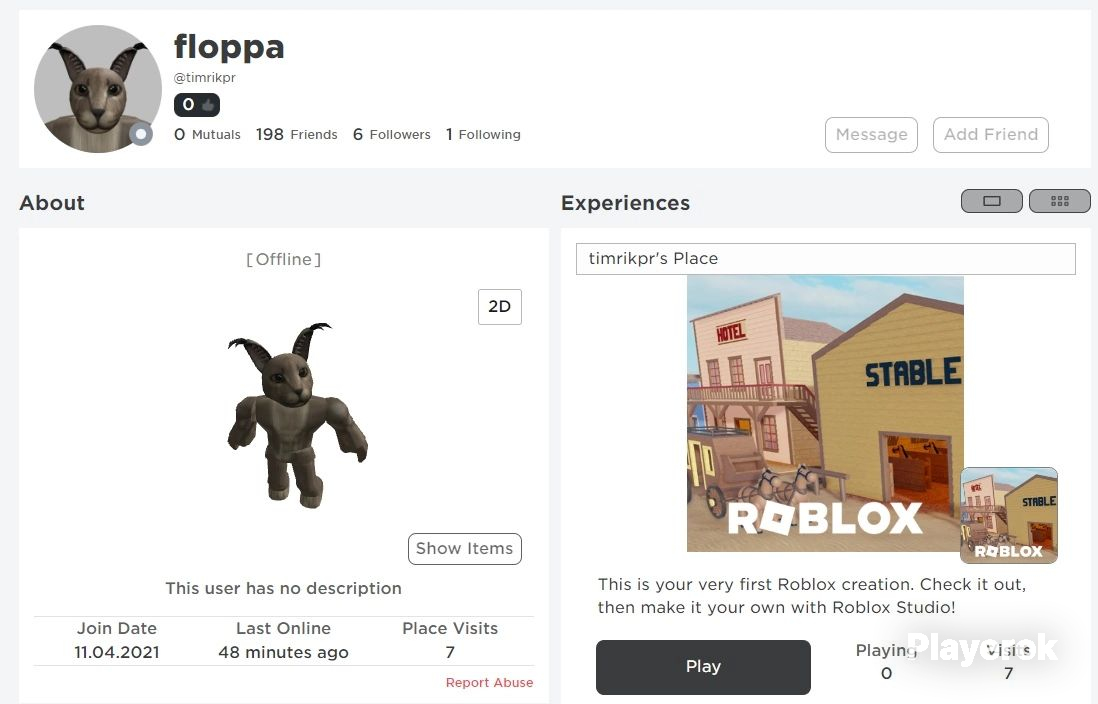
Task: Click the 3D avatar model preview
Action: [x=298, y=414]
